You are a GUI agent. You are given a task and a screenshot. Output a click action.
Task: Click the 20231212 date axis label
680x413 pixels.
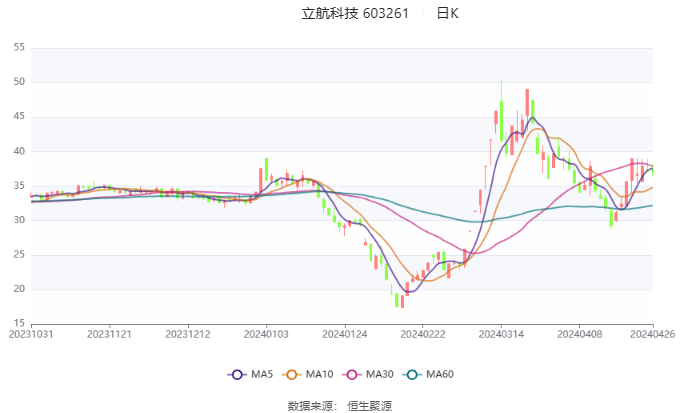tap(188, 334)
